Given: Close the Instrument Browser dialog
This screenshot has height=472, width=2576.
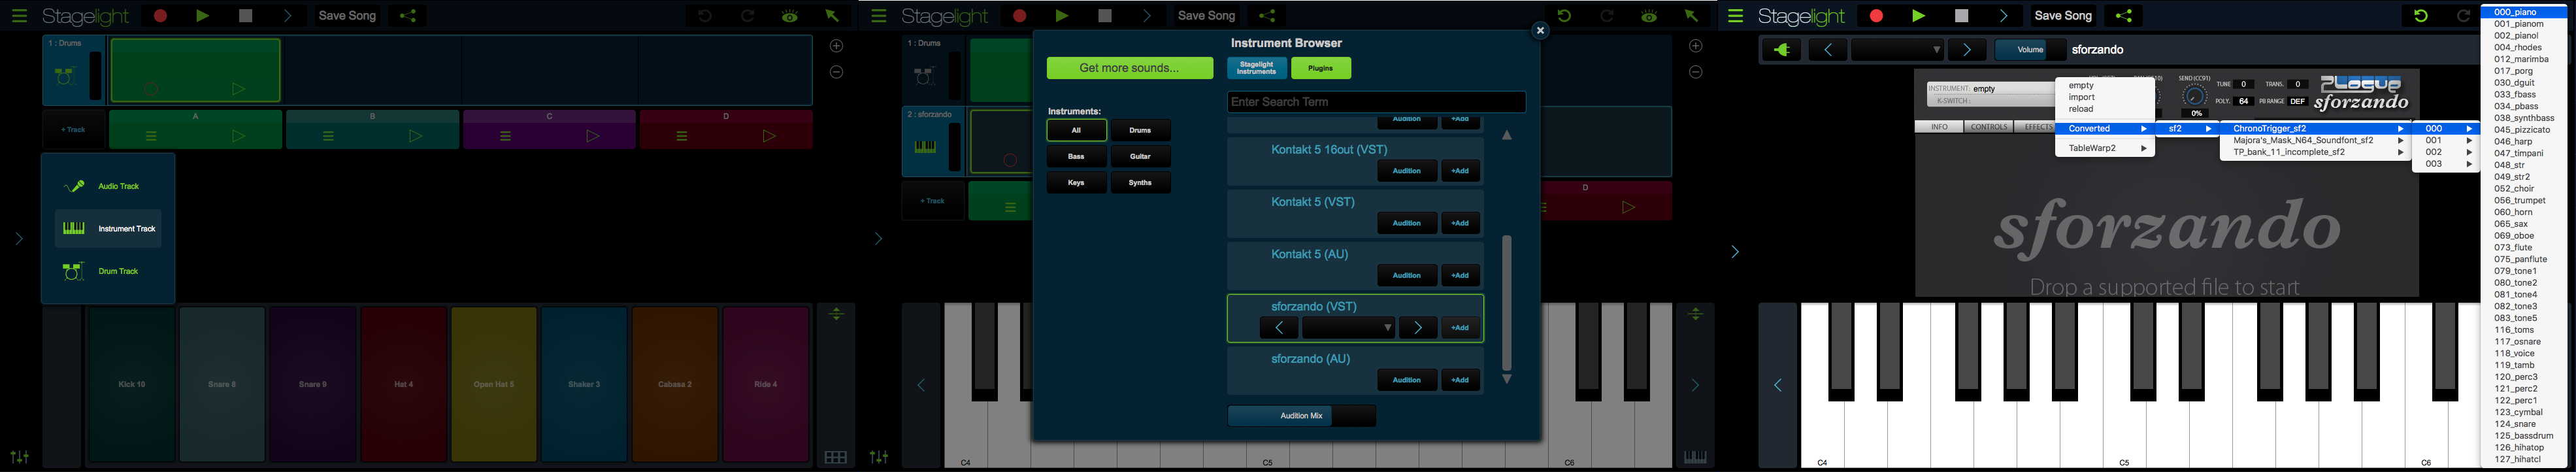Looking at the screenshot, I should click(1540, 30).
